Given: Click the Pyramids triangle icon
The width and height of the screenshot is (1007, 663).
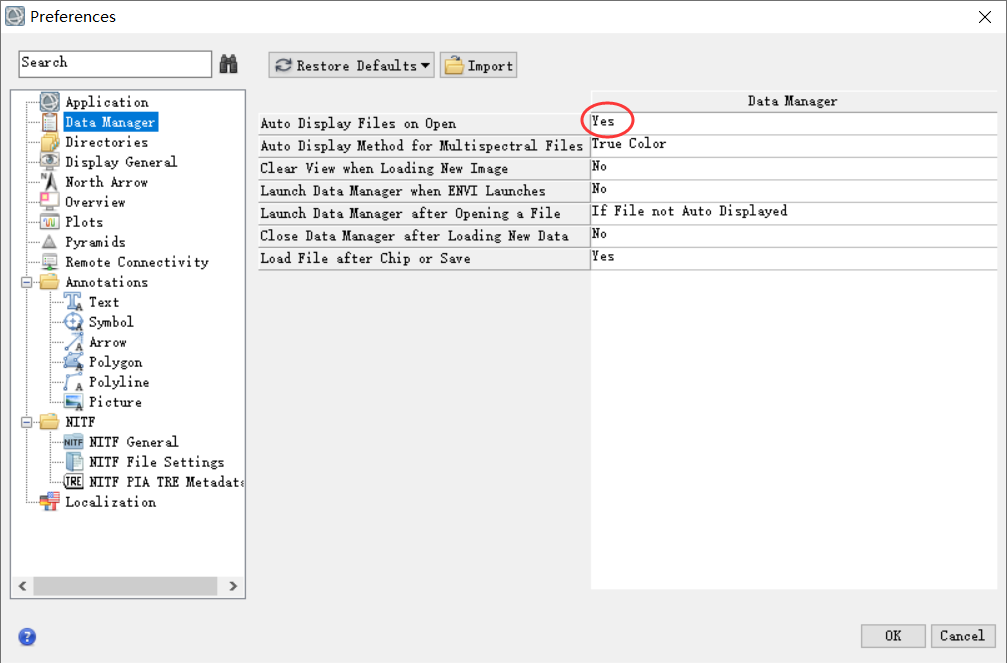Looking at the screenshot, I should click(49, 242).
